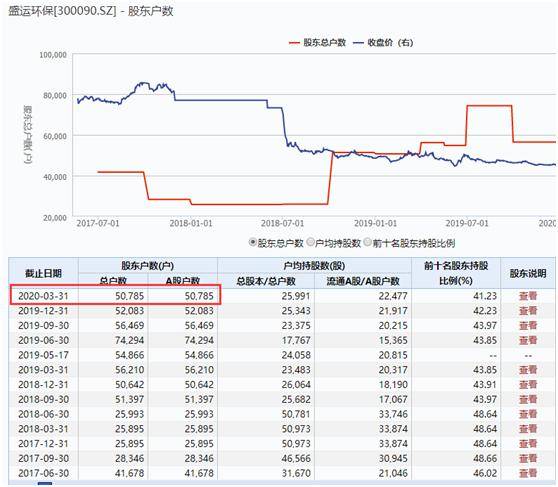
Task: Select the 2019-06-30 date cell
Action: coord(43,340)
